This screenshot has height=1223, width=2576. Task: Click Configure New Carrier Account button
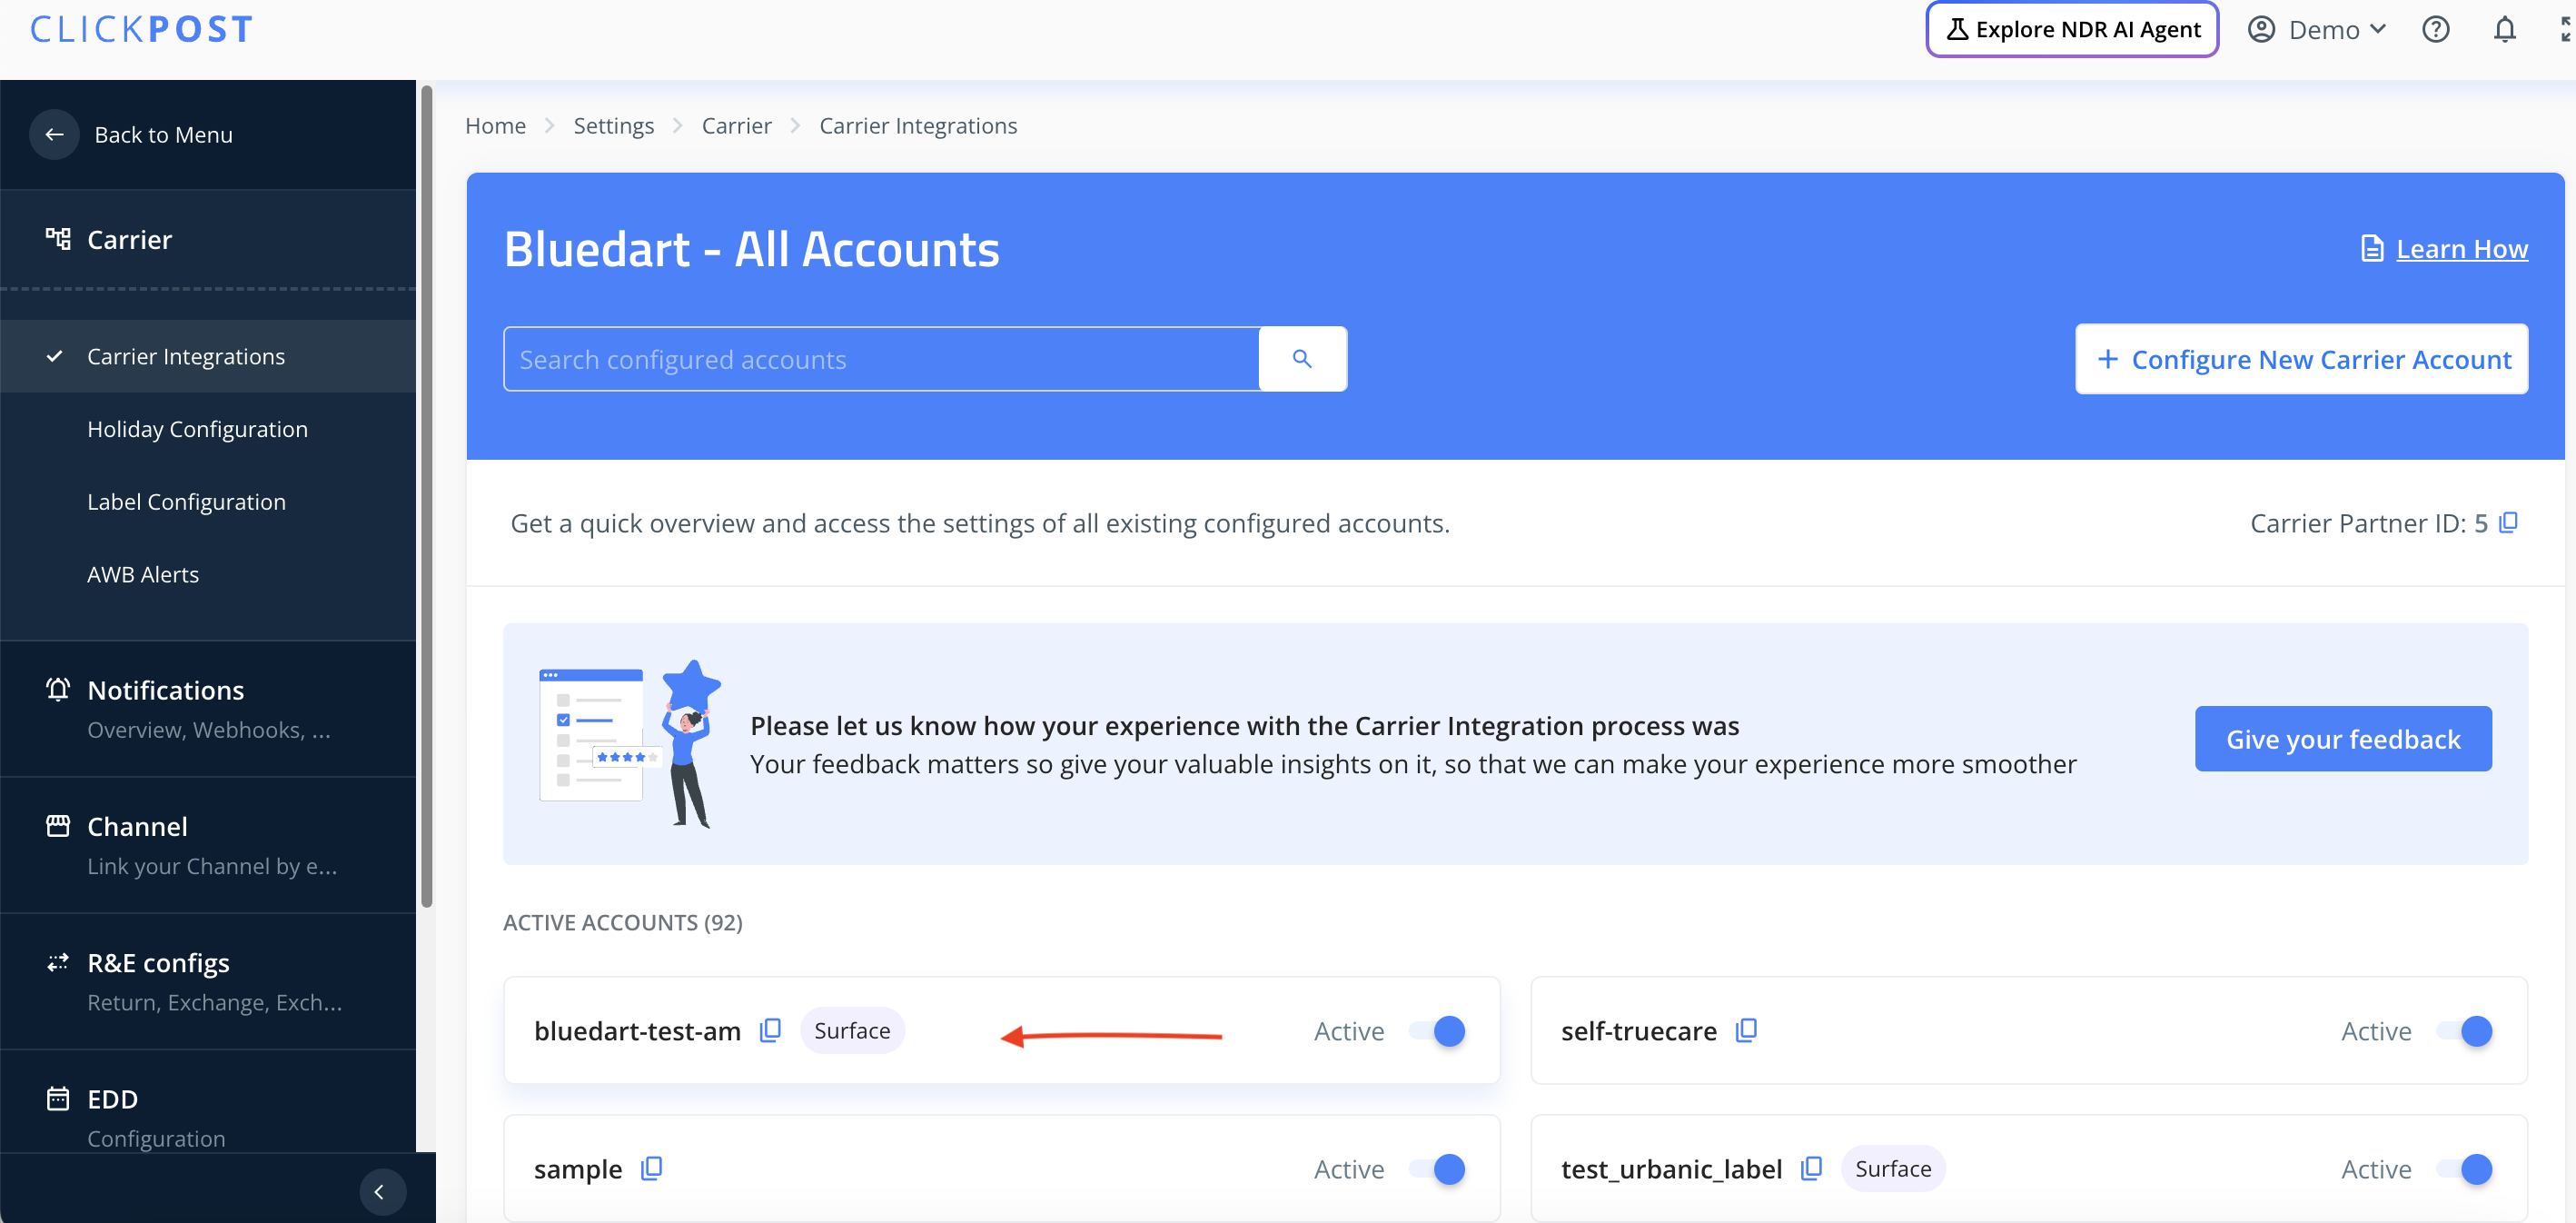coord(2301,359)
